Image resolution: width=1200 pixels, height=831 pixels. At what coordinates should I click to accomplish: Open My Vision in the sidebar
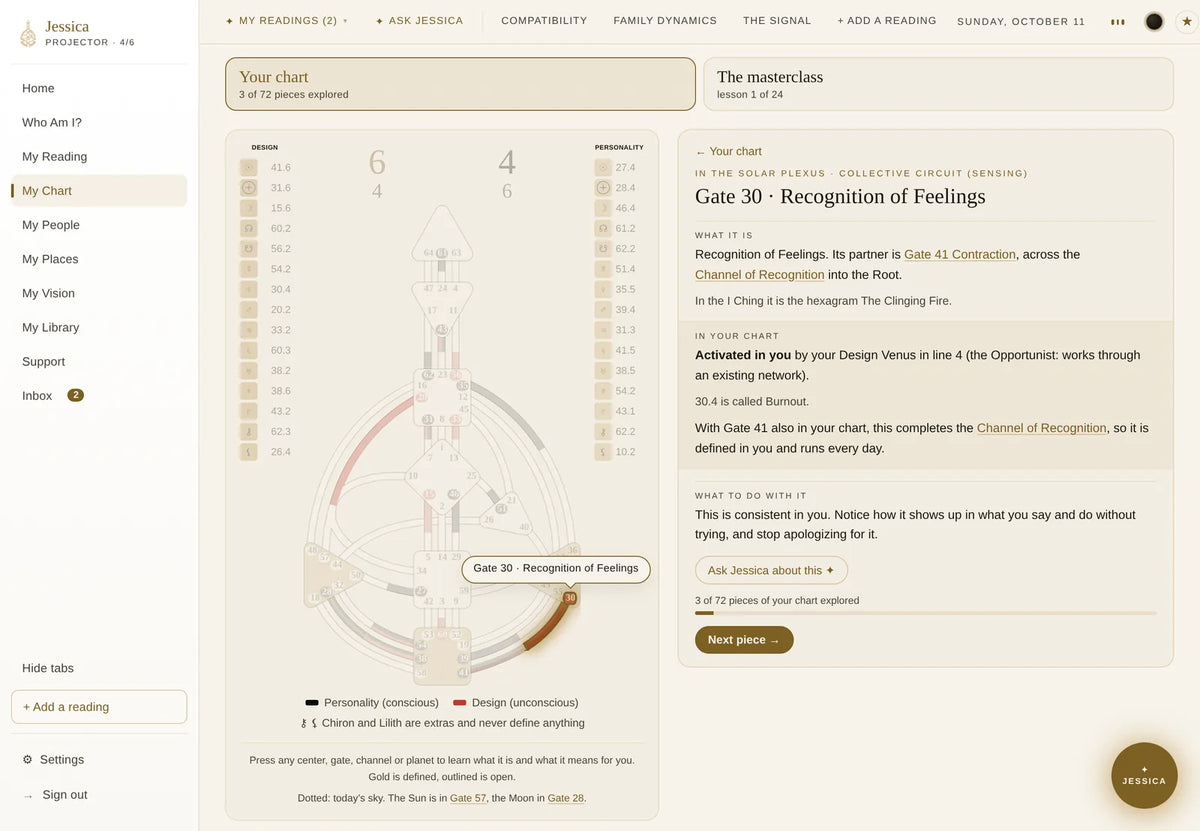[x=99, y=293]
